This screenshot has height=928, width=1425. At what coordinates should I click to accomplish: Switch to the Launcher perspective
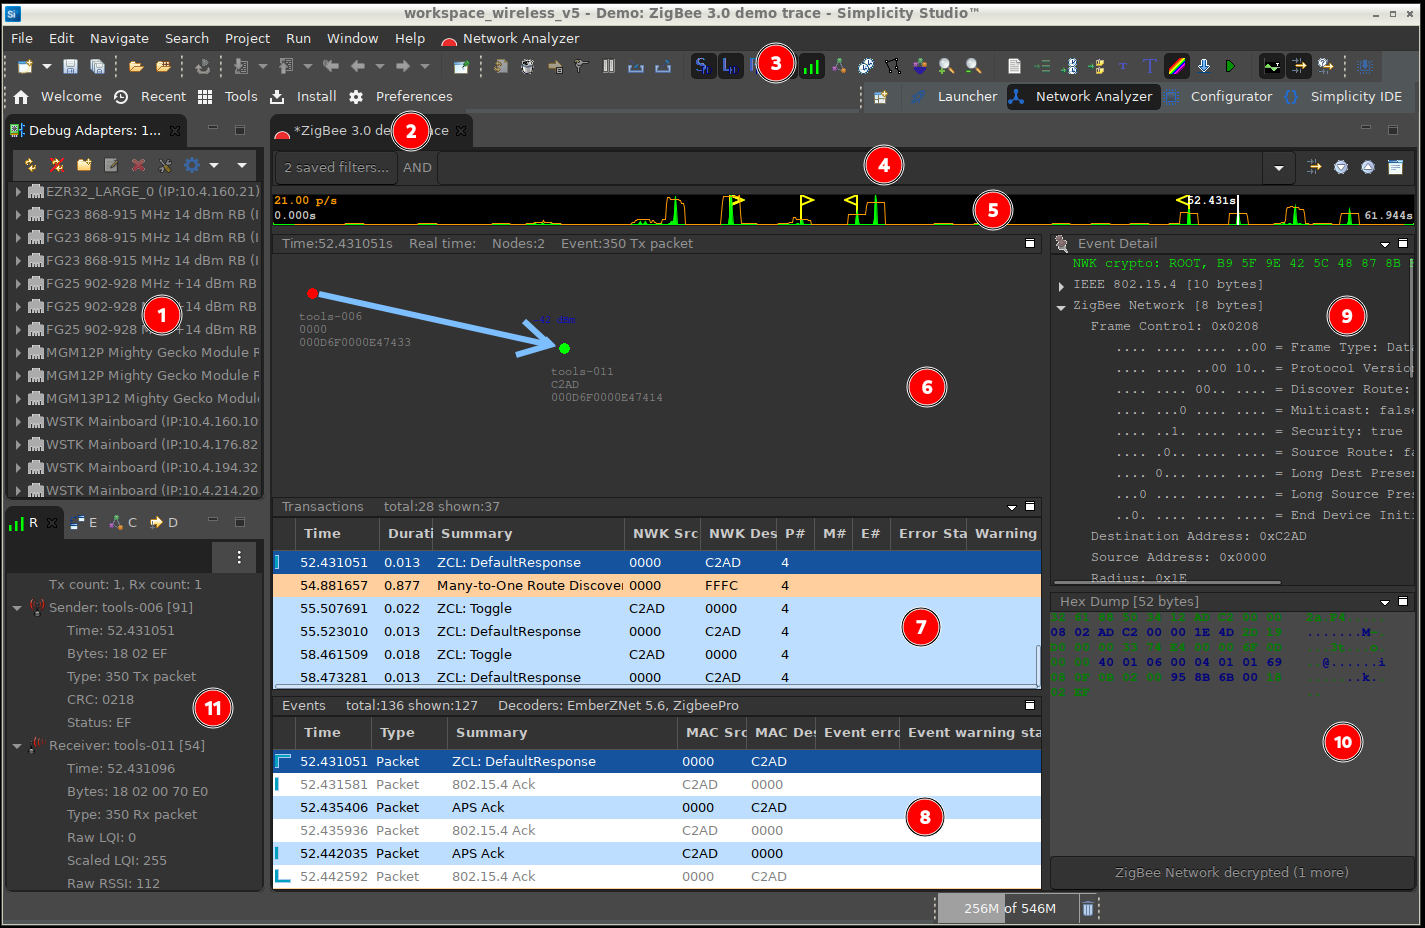[x=954, y=97]
